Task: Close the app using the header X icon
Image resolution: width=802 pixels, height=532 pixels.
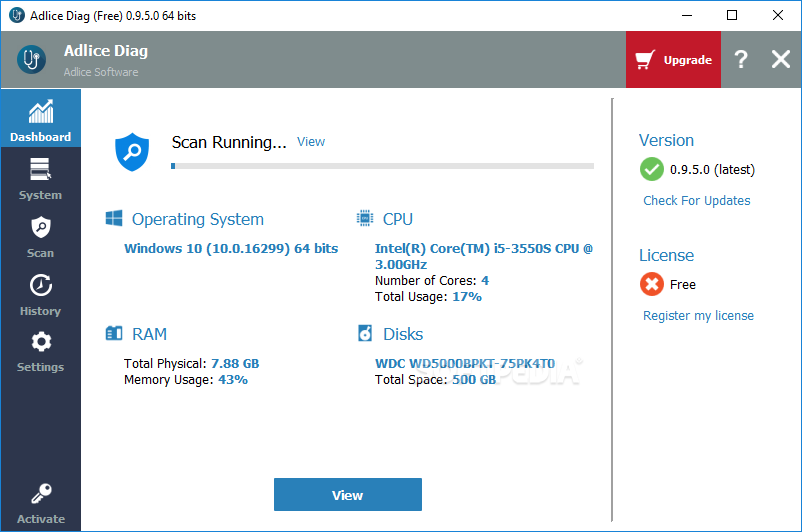Action: point(781,59)
